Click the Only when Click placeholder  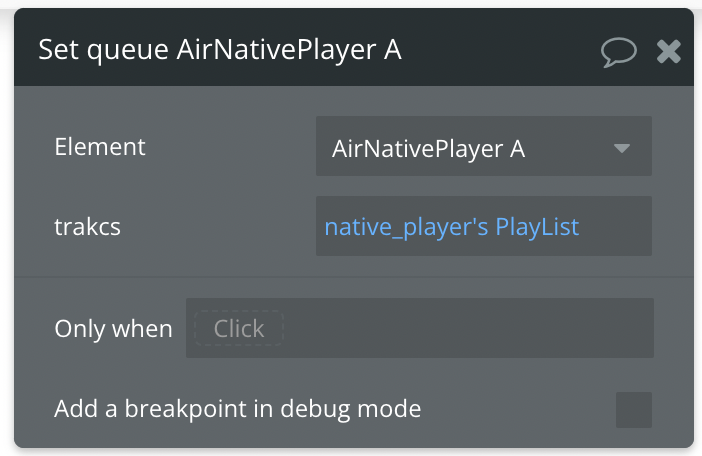point(239,328)
